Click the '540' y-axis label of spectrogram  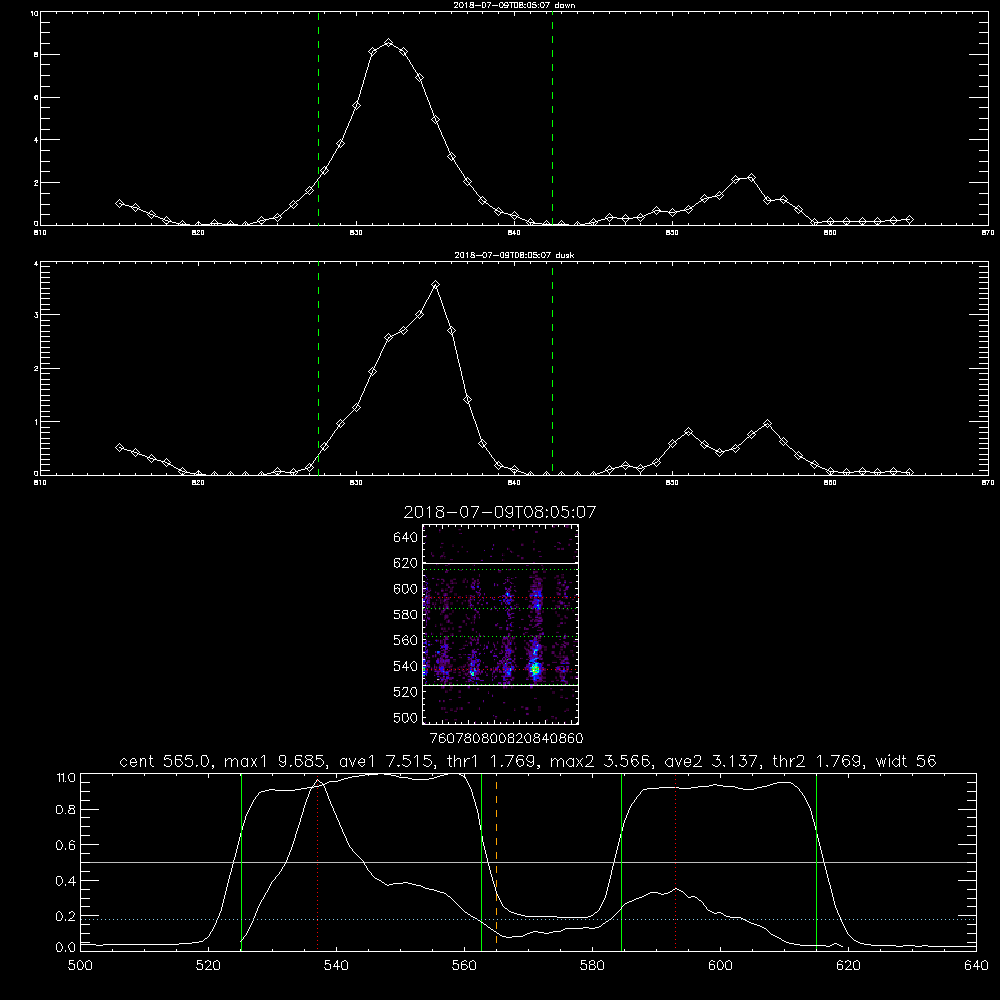point(406,666)
